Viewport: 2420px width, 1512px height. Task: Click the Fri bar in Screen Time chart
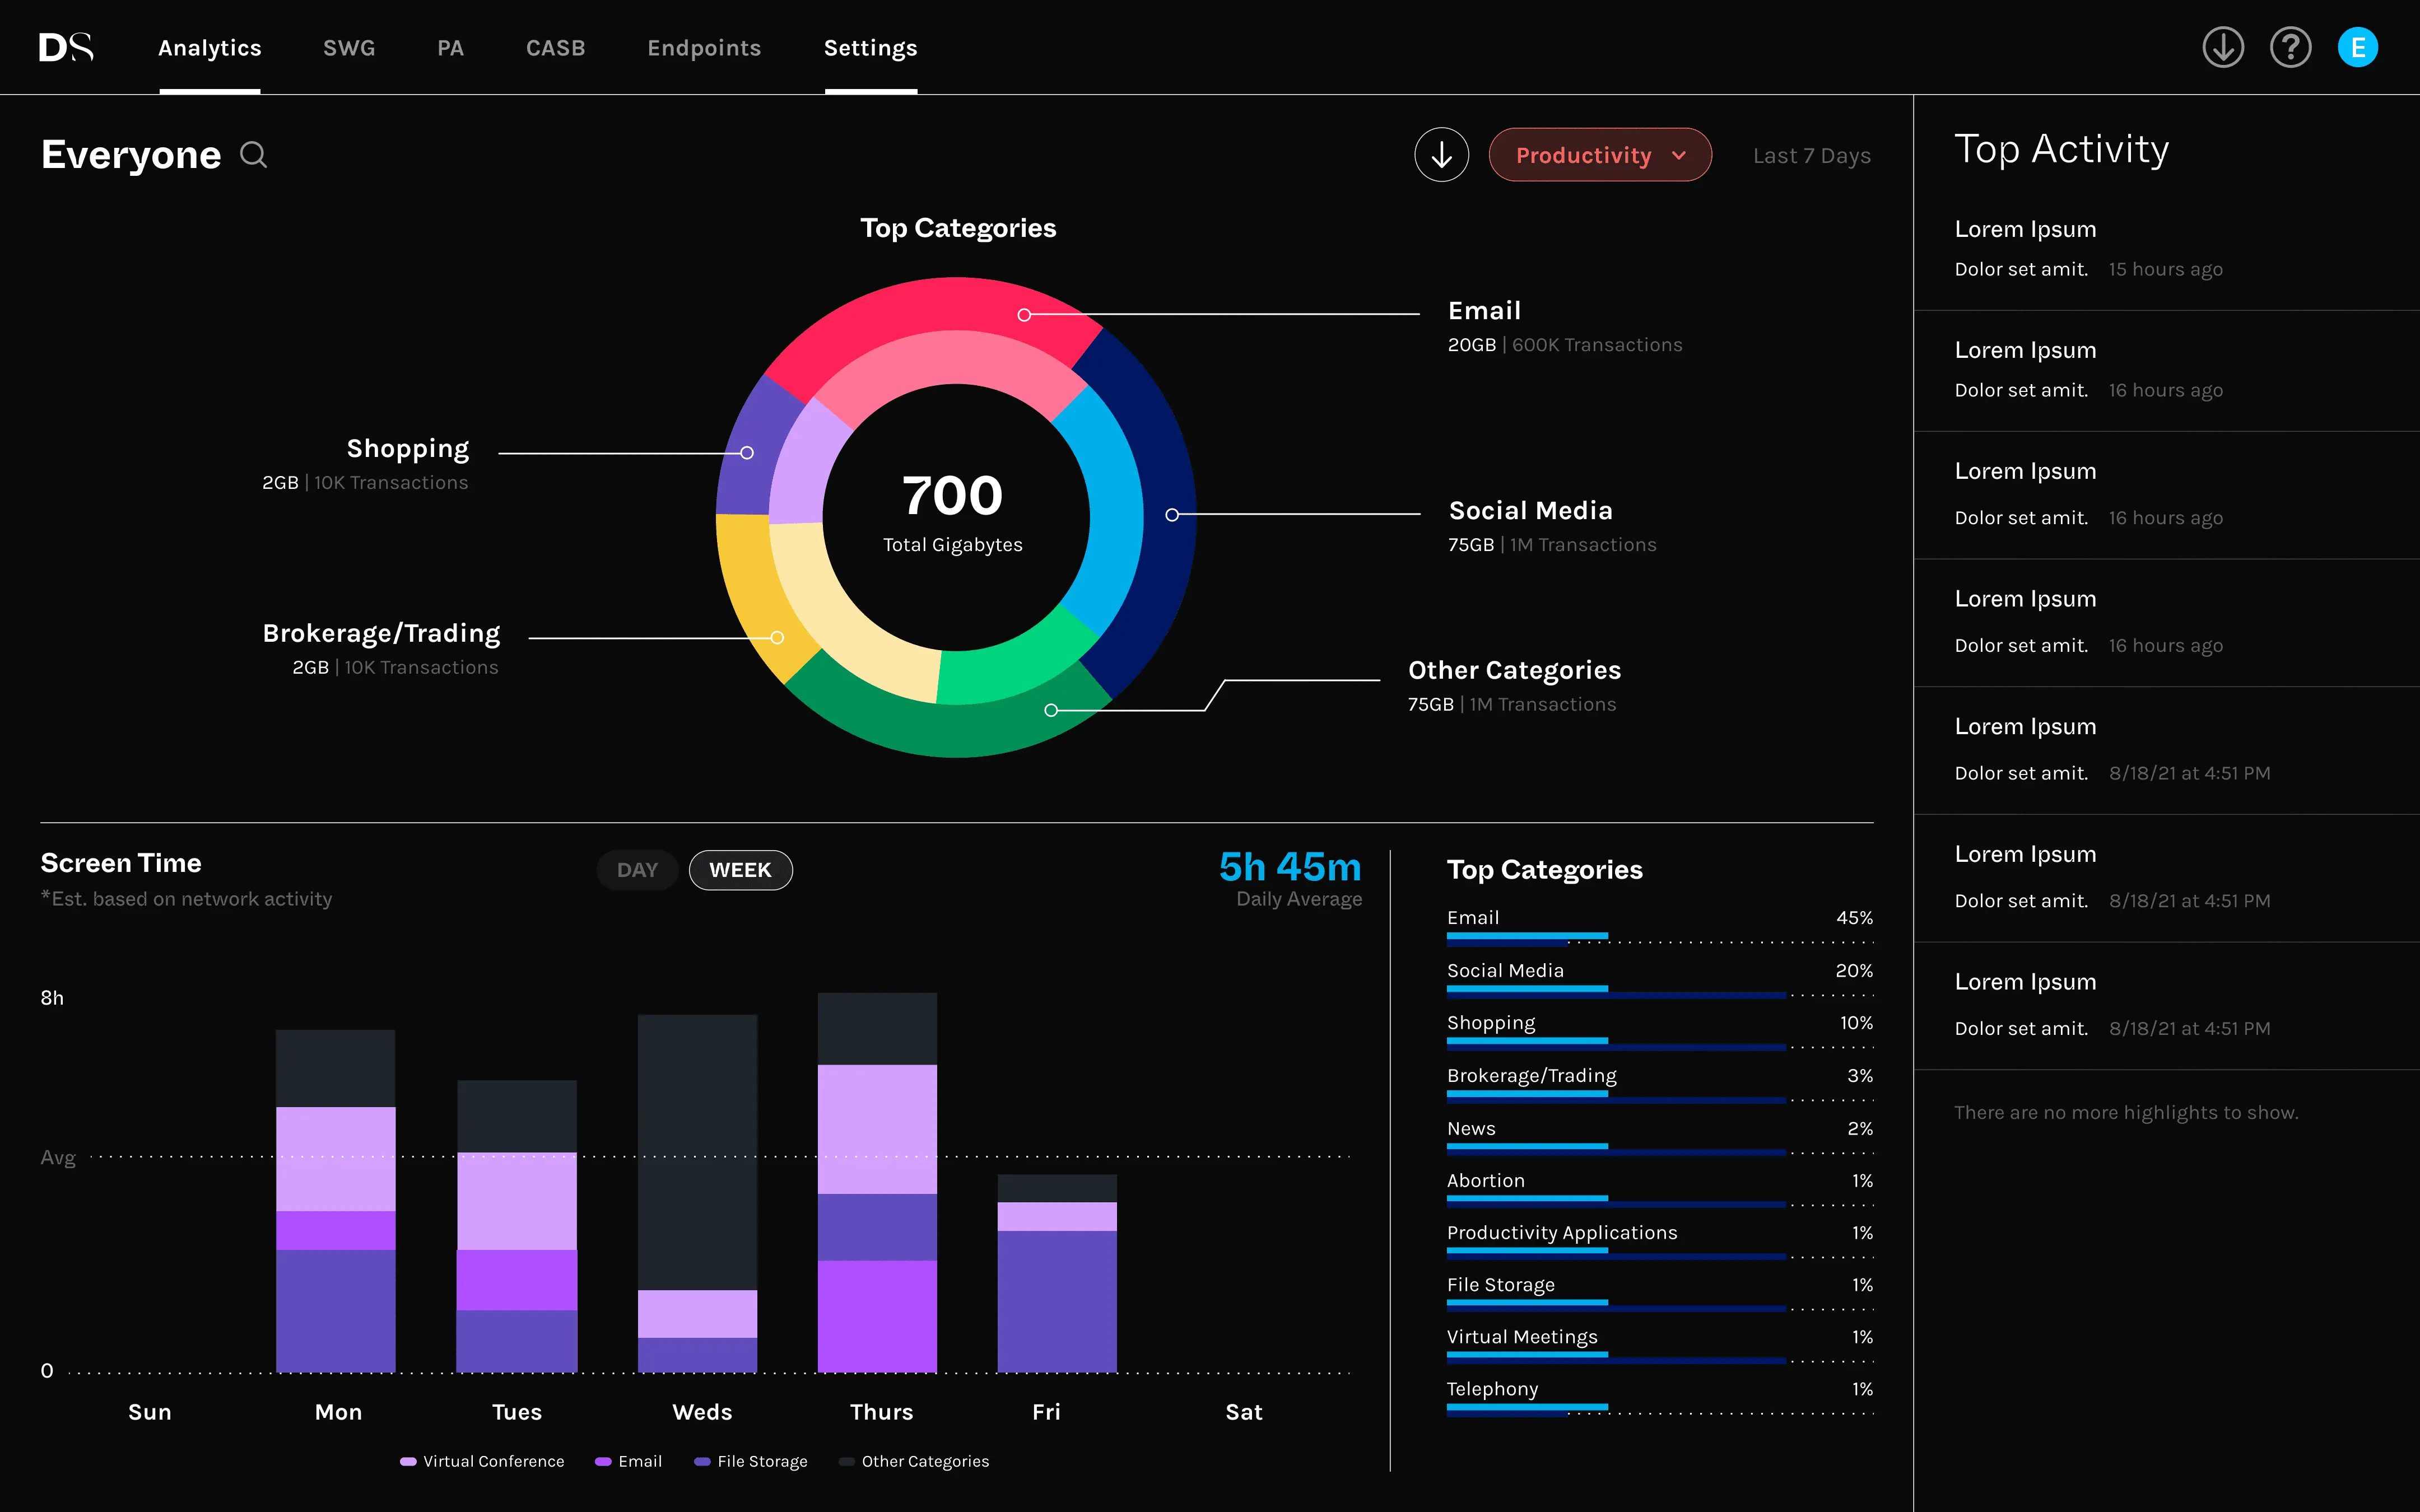pos(1057,1273)
